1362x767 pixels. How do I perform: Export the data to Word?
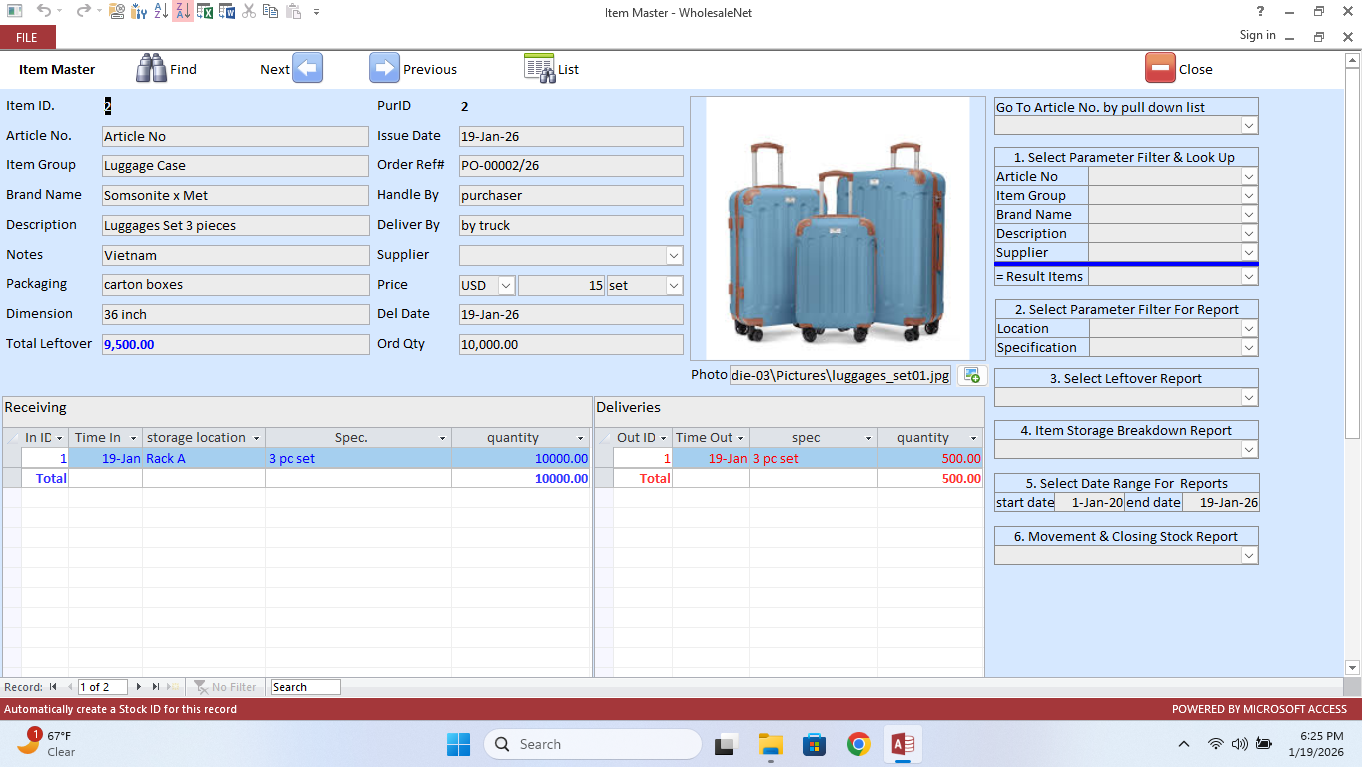tap(227, 11)
